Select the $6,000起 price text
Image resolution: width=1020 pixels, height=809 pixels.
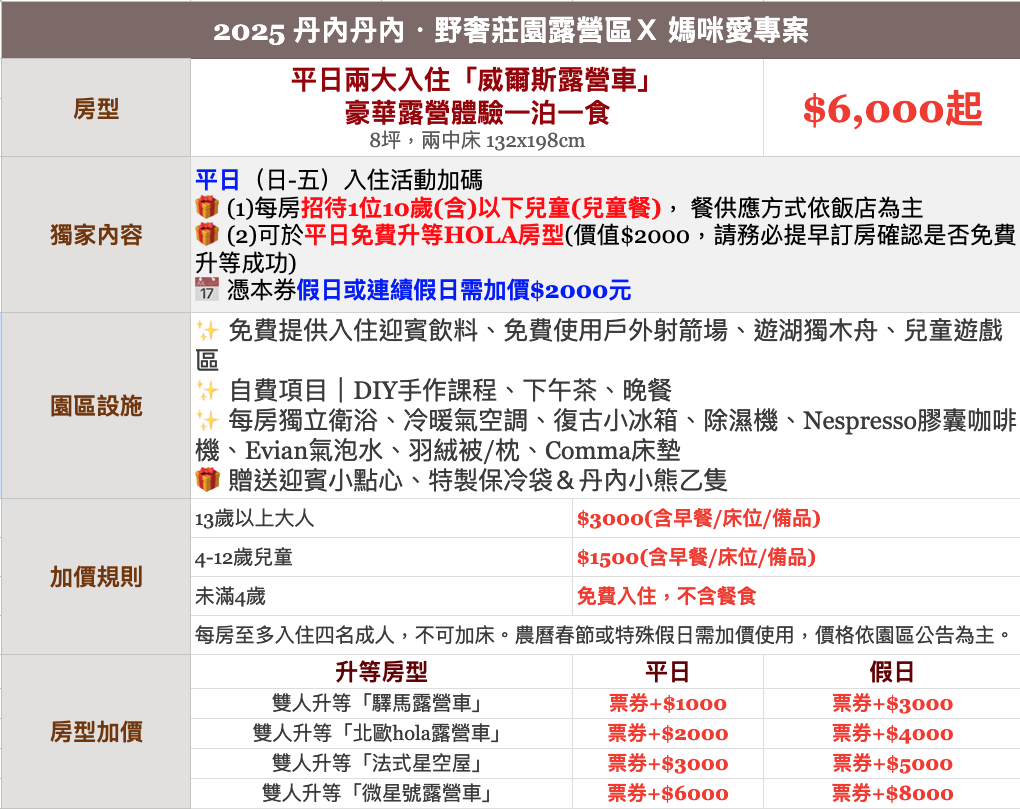coord(891,110)
